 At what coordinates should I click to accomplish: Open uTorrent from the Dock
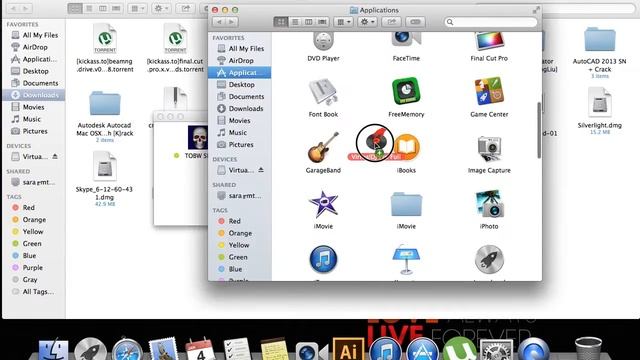[x=459, y=349]
